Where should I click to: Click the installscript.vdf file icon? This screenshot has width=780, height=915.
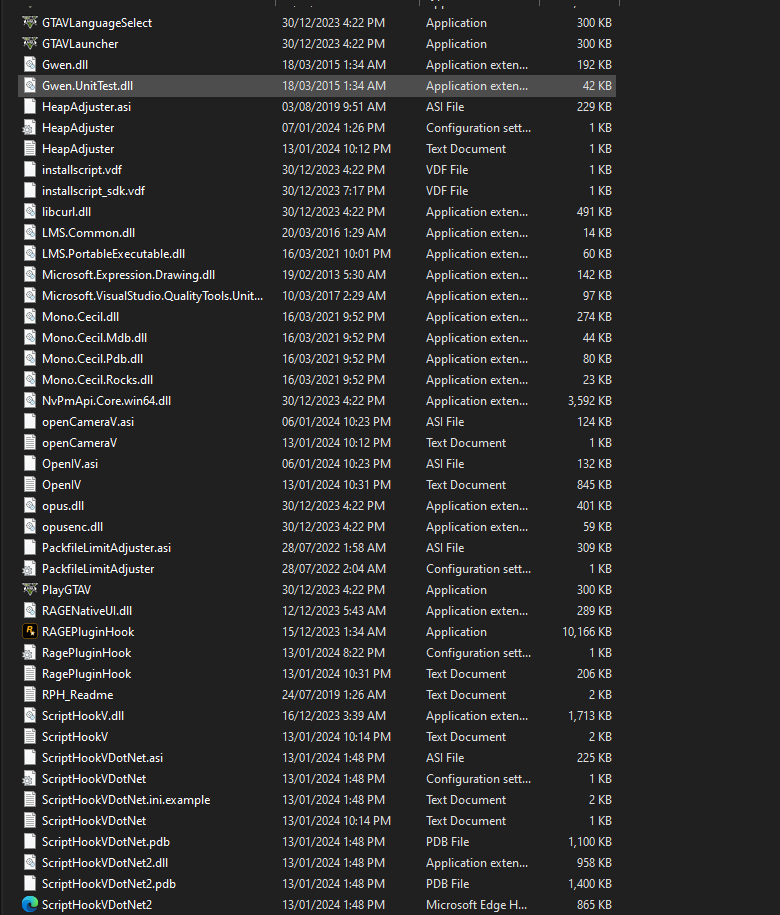[x=30, y=170]
